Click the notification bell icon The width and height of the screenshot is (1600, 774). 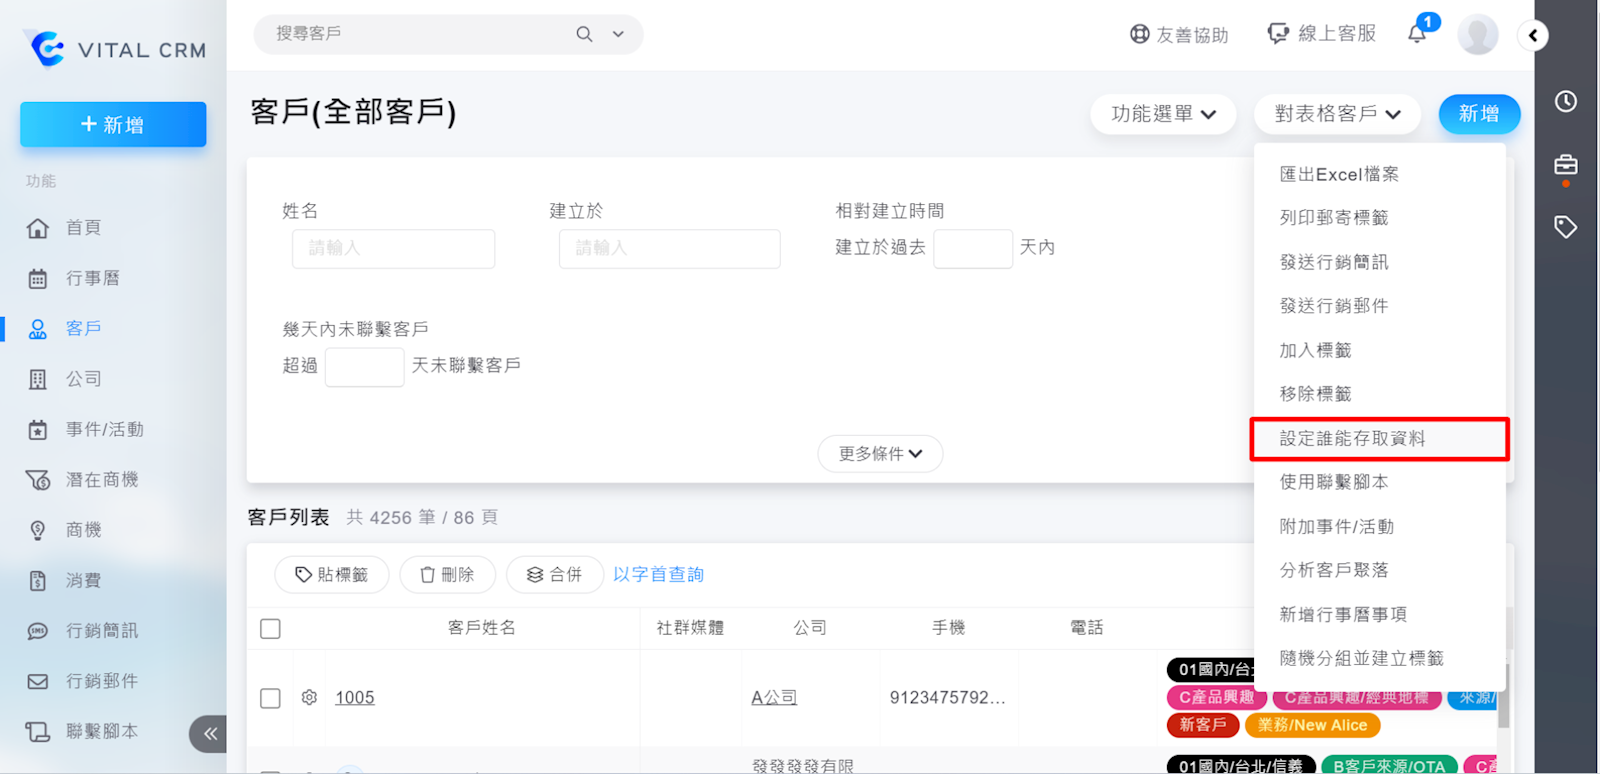(1417, 34)
